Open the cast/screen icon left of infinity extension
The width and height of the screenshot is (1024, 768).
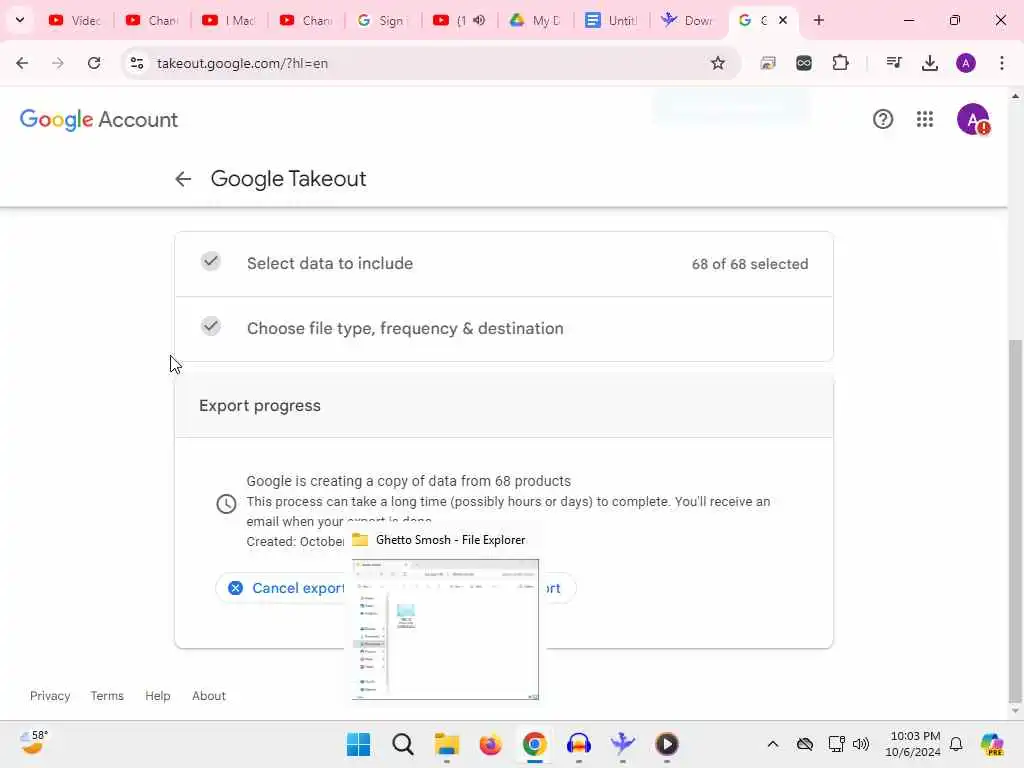click(x=768, y=63)
